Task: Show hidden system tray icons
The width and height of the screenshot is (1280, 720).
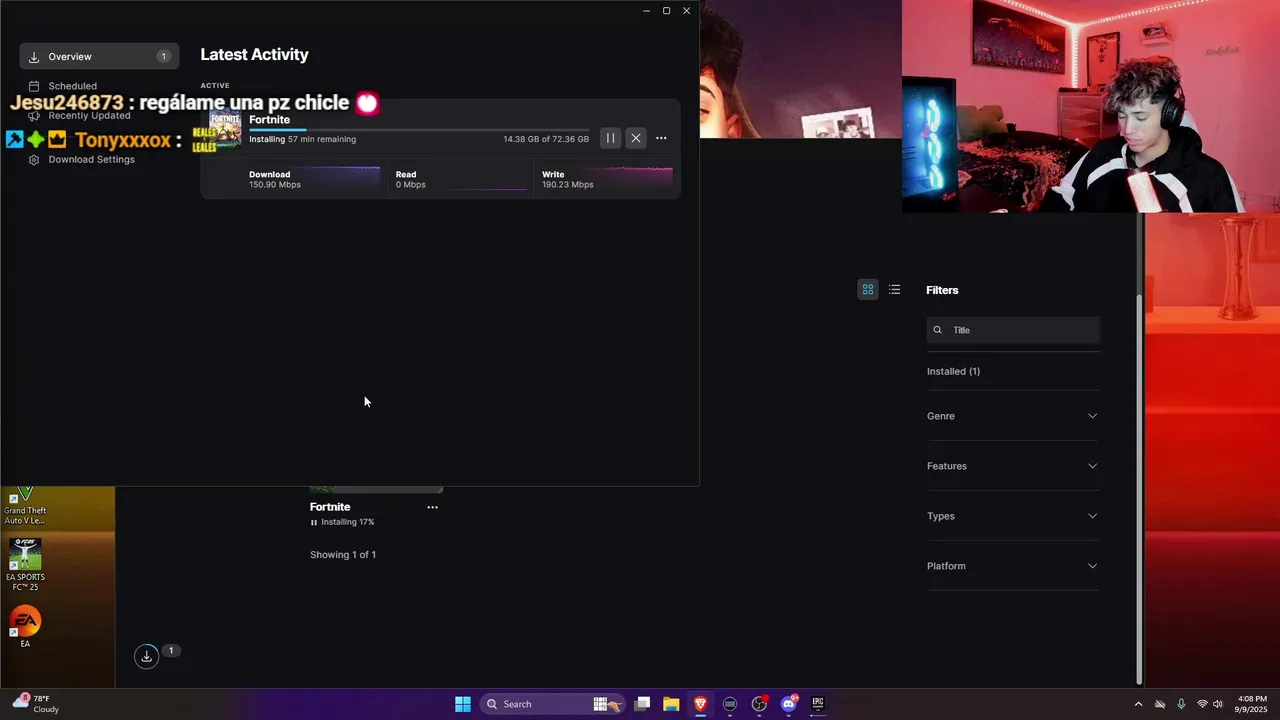Action: [x=1138, y=704]
